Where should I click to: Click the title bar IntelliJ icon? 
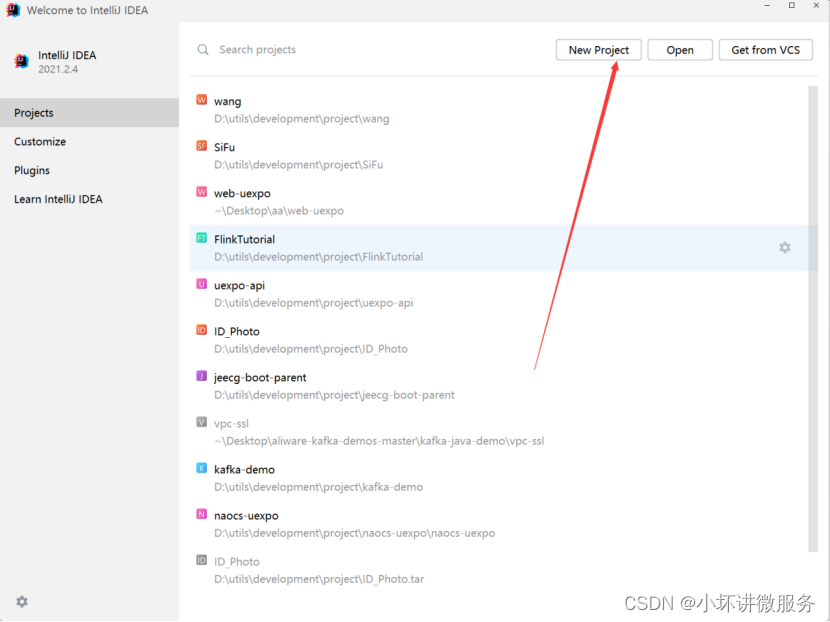click(13, 10)
